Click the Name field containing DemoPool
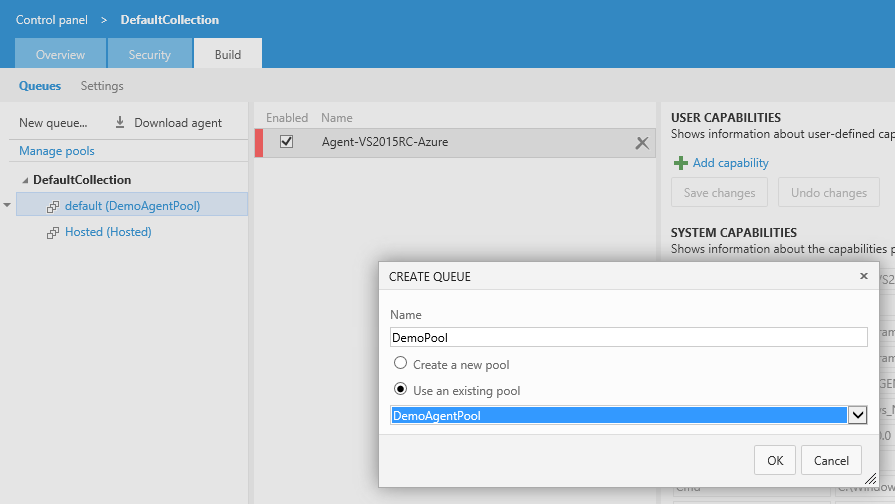The image size is (895, 504). click(x=628, y=337)
